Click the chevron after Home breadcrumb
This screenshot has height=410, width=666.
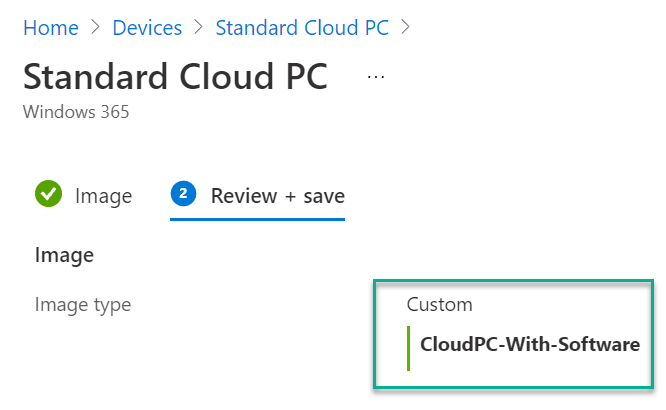[x=96, y=28]
